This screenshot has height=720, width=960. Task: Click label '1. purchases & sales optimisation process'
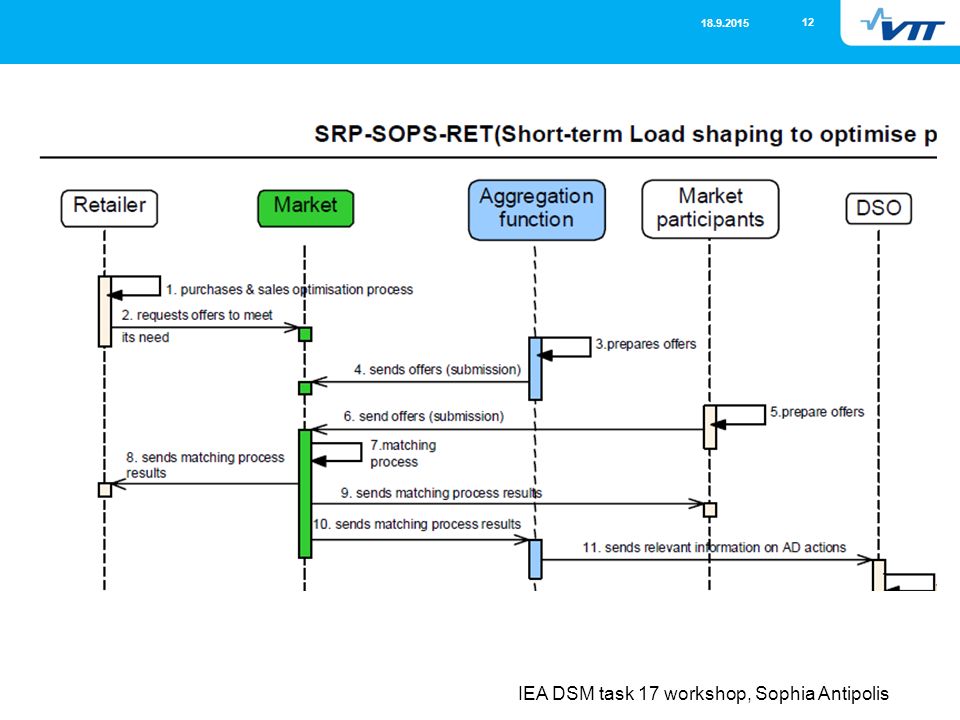(290, 289)
